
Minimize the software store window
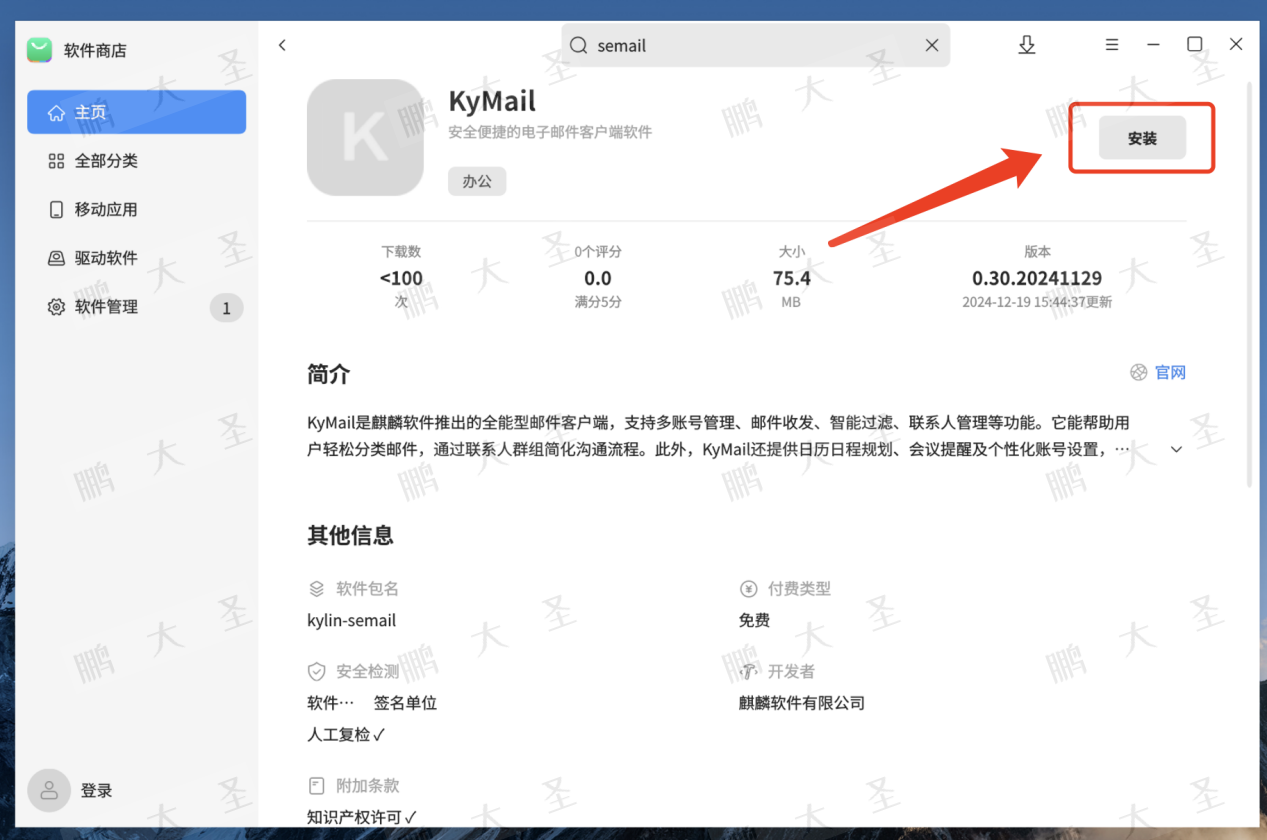[1153, 45]
